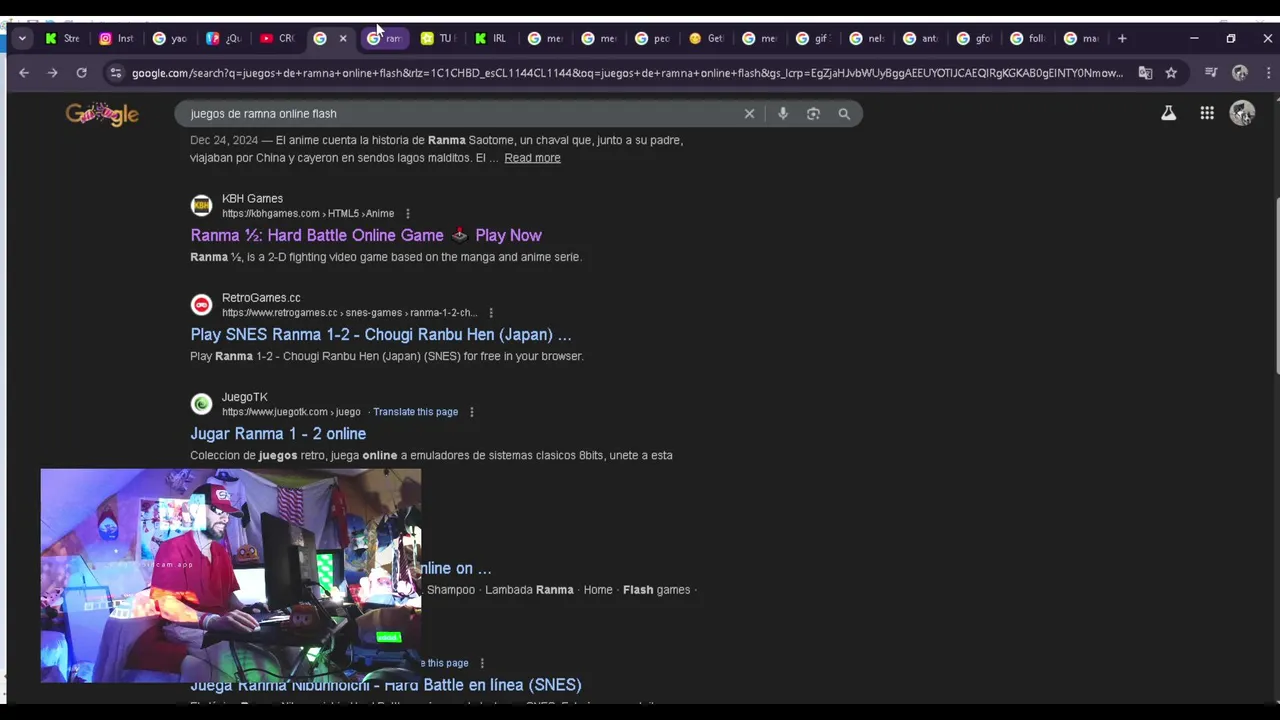
Task: Click the Google logo
Action: [102, 114]
